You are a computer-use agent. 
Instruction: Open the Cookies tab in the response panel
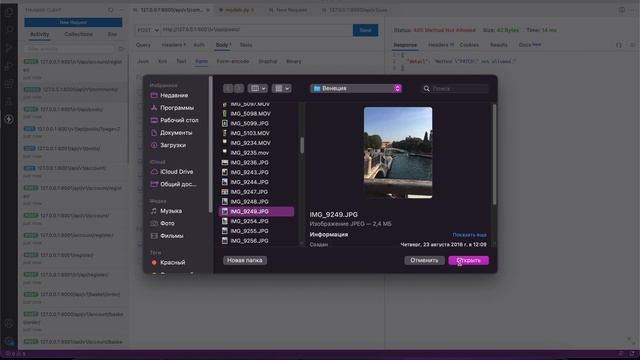point(469,45)
